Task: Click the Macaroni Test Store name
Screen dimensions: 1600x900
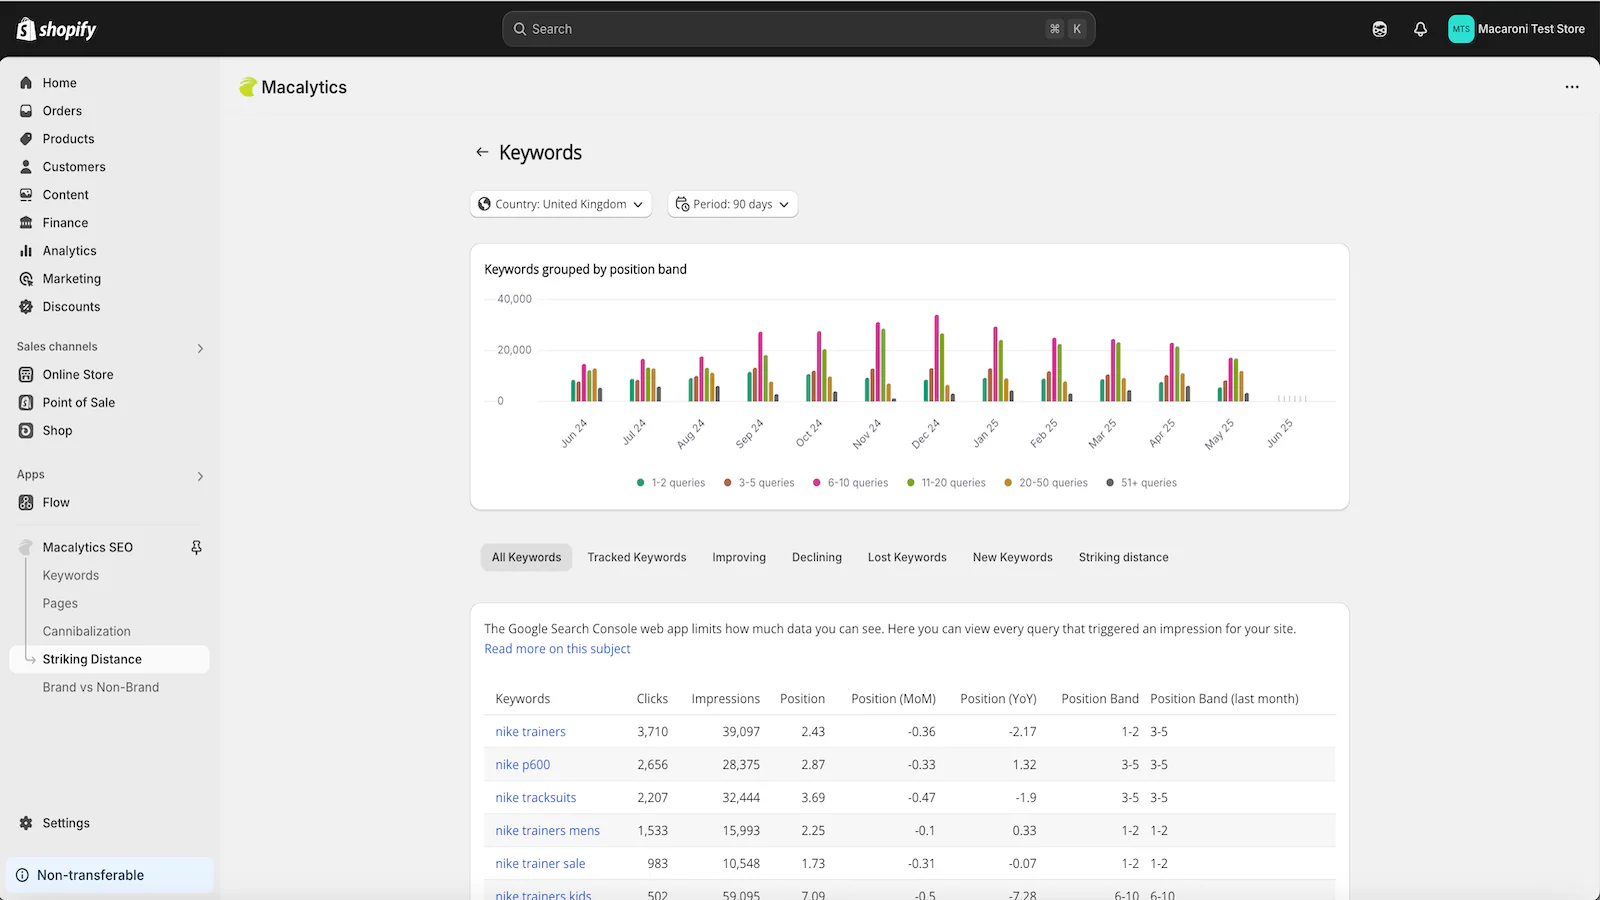Action: pos(1531,29)
